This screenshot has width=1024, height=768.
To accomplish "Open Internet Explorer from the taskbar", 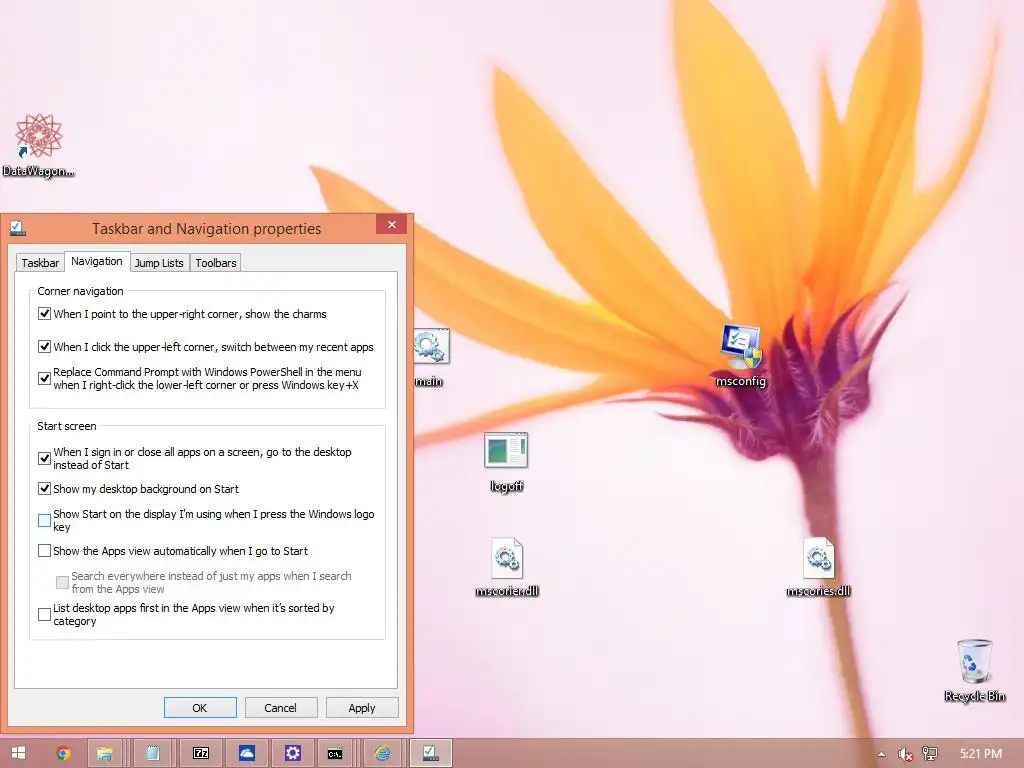I will coord(382,753).
